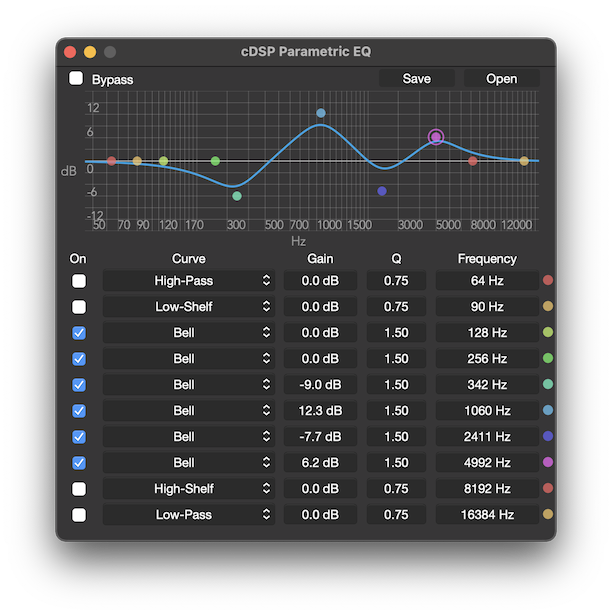
Task: Open the Low-Shelf curve type dropdown
Action: tap(189, 307)
